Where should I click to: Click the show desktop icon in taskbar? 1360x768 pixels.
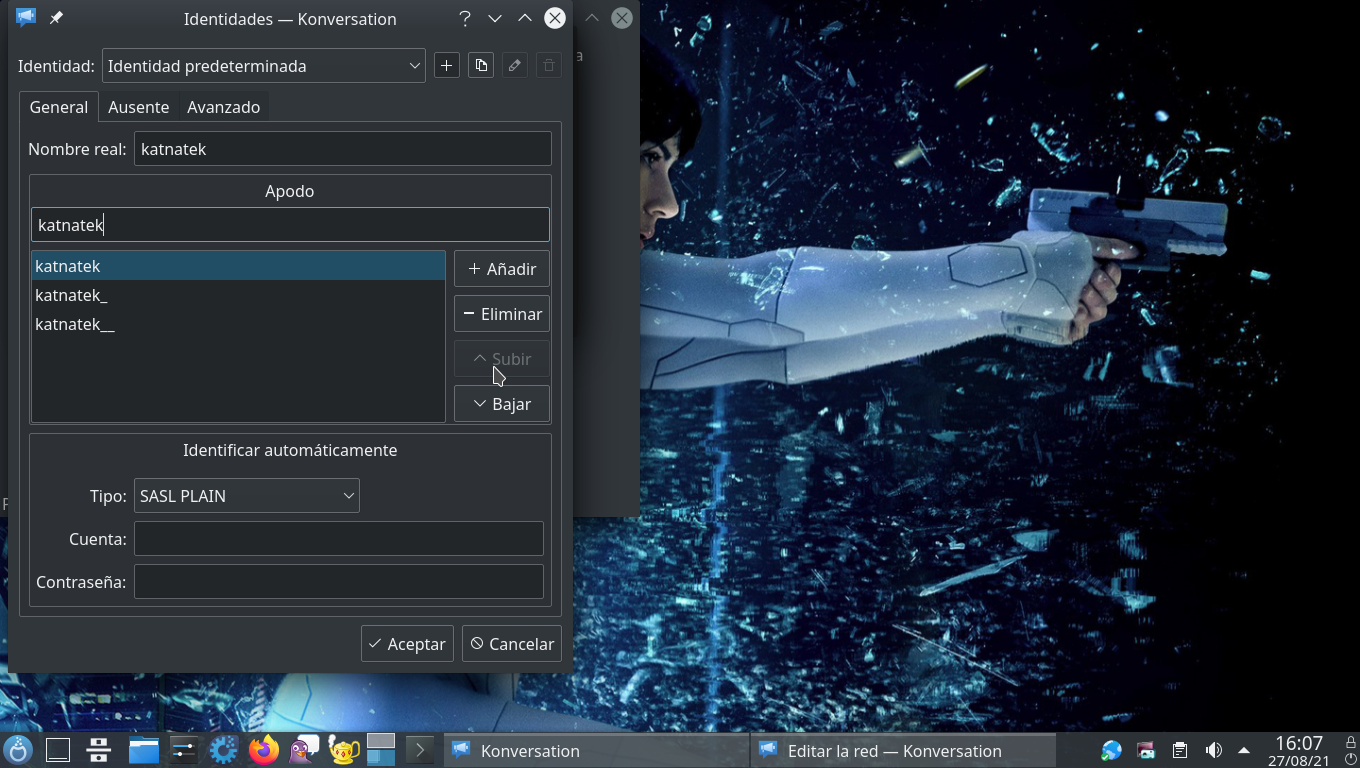click(x=58, y=749)
